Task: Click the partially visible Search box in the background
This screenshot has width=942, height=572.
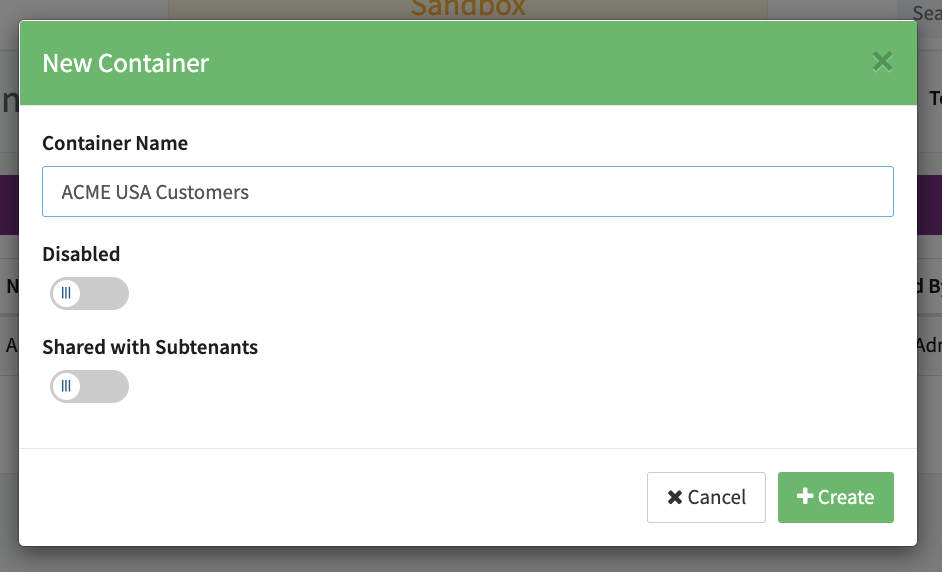Action: pos(925,12)
